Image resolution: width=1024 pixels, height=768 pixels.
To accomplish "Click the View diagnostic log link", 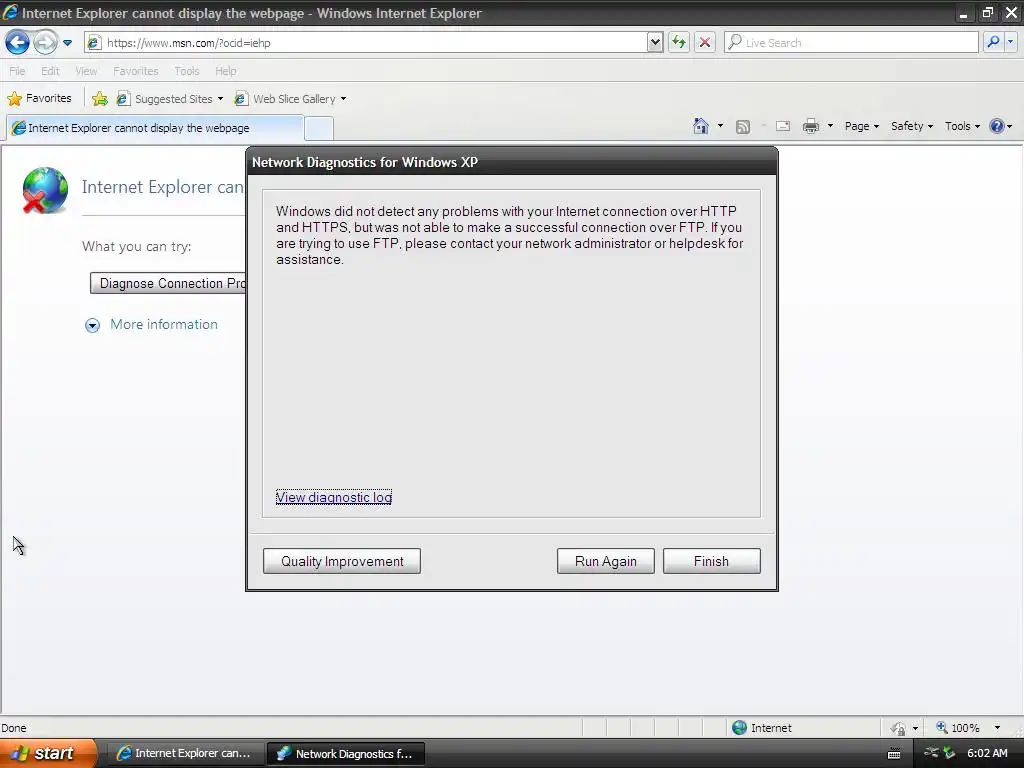I will pyautogui.click(x=334, y=497).
